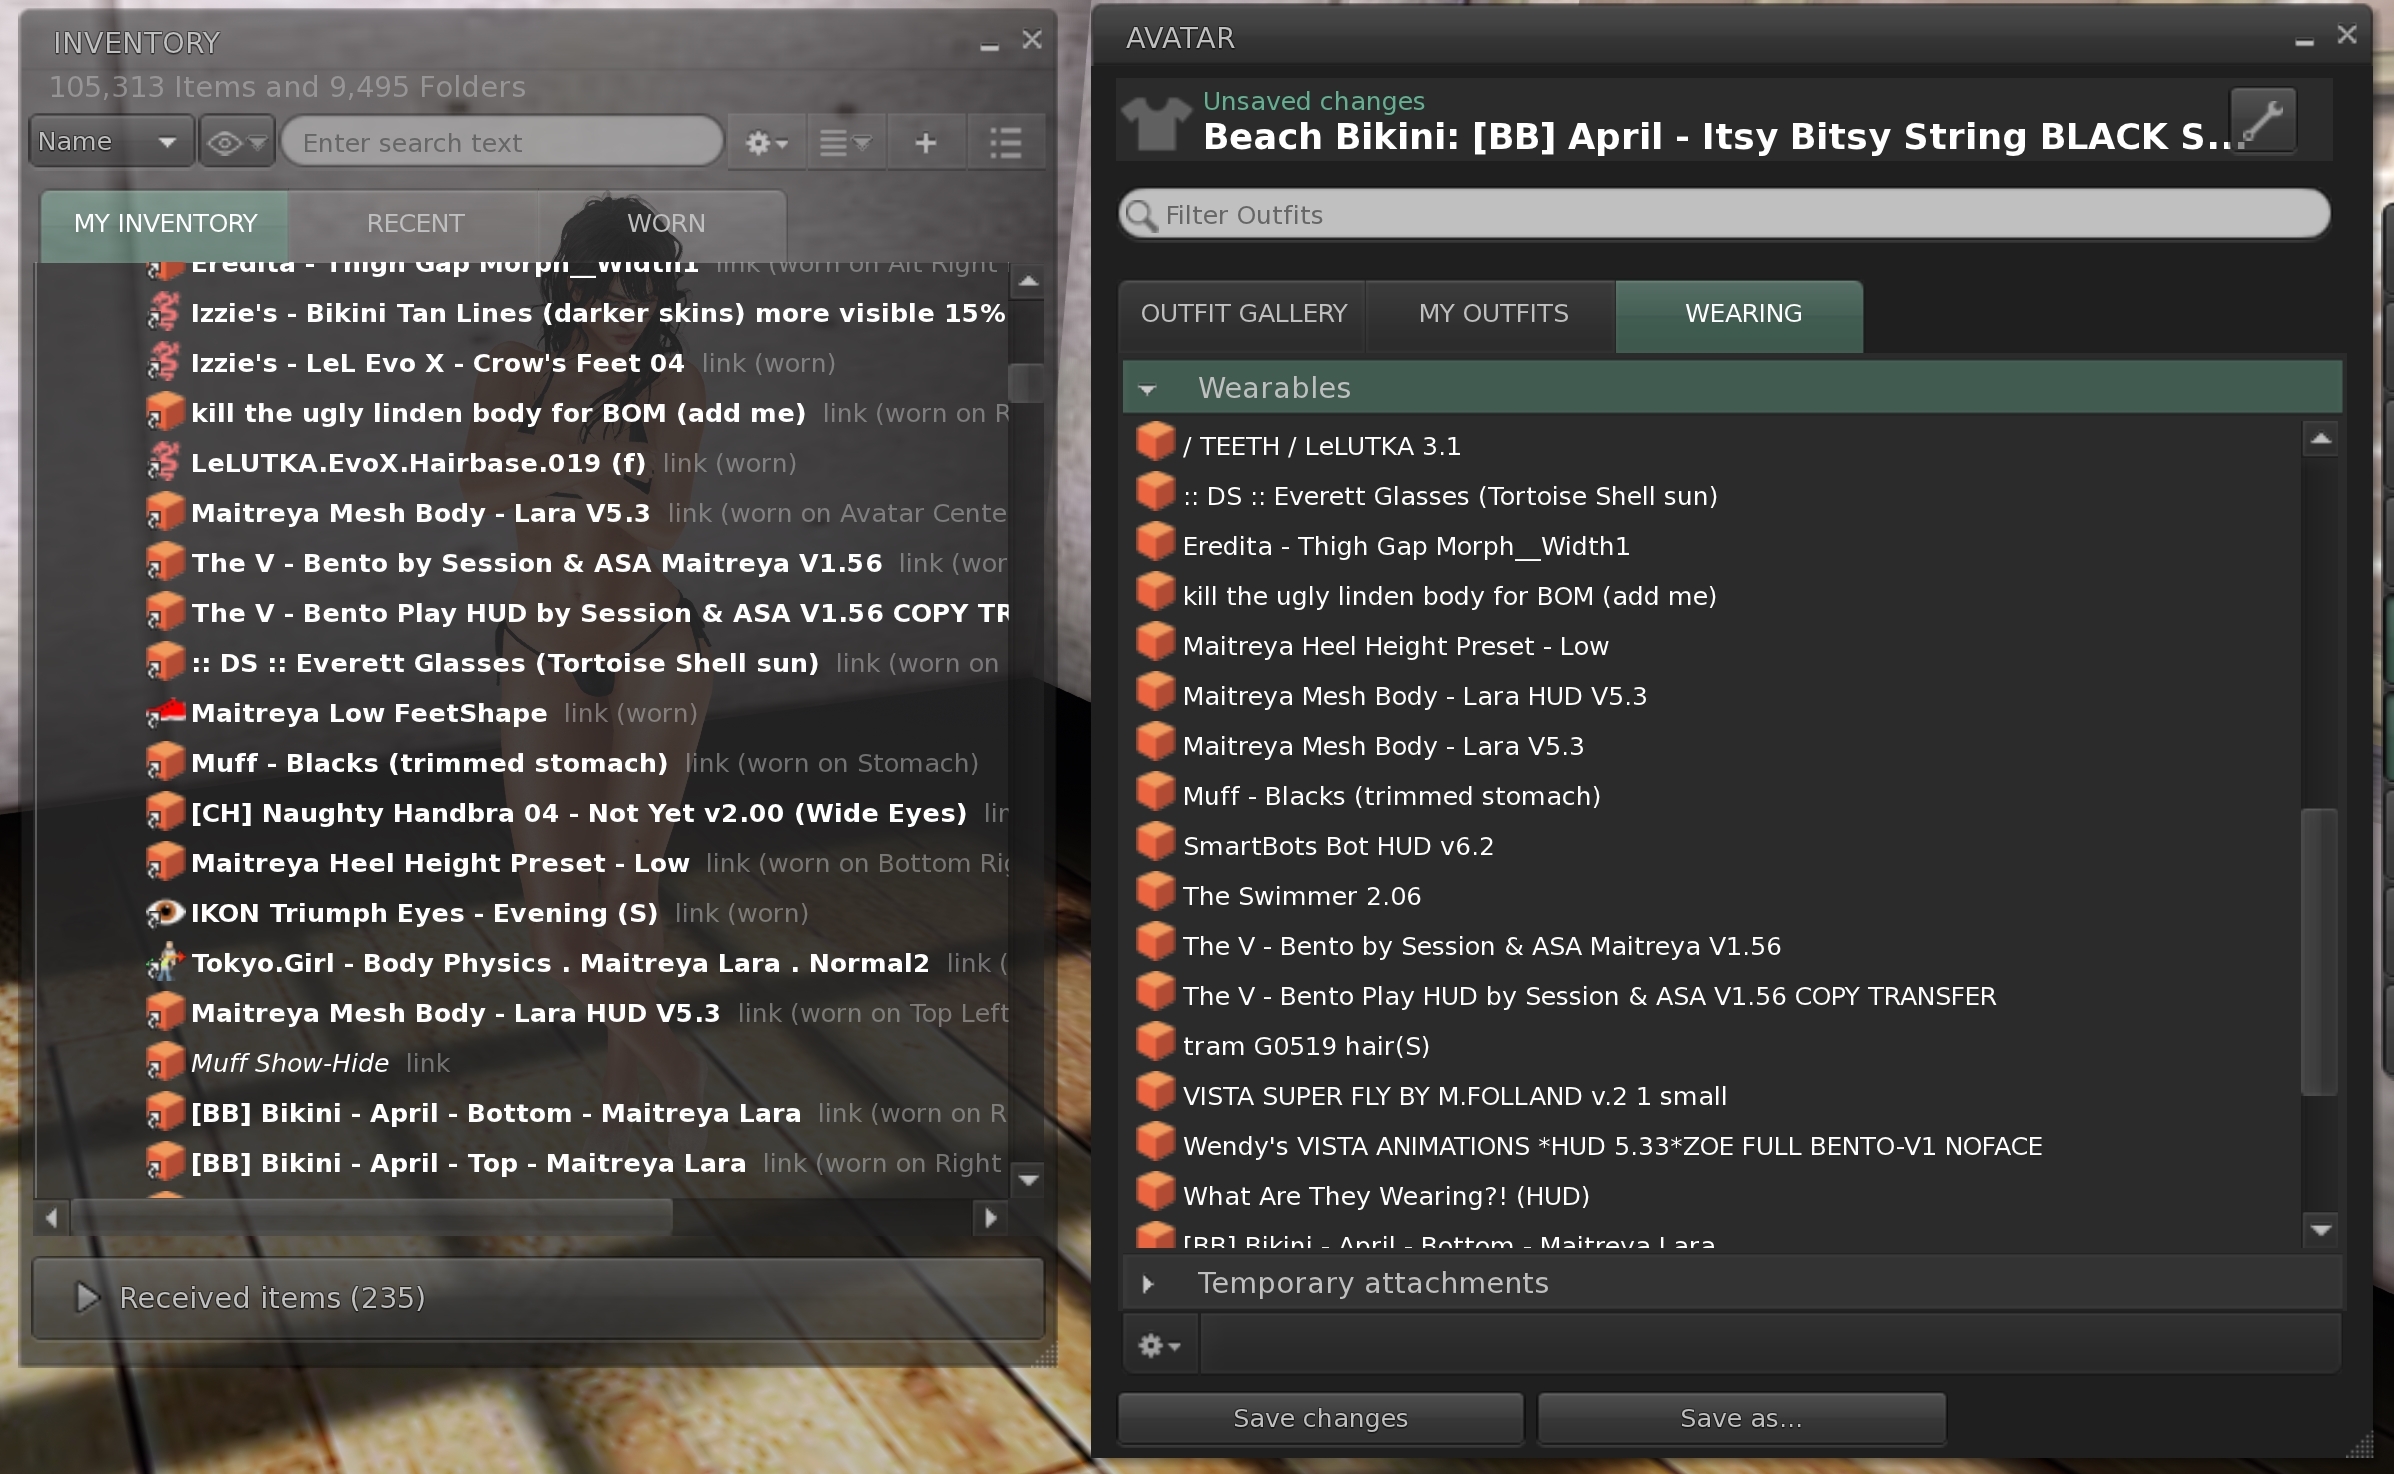Click the Filter Outfits search field

(x=1724, y=215)
